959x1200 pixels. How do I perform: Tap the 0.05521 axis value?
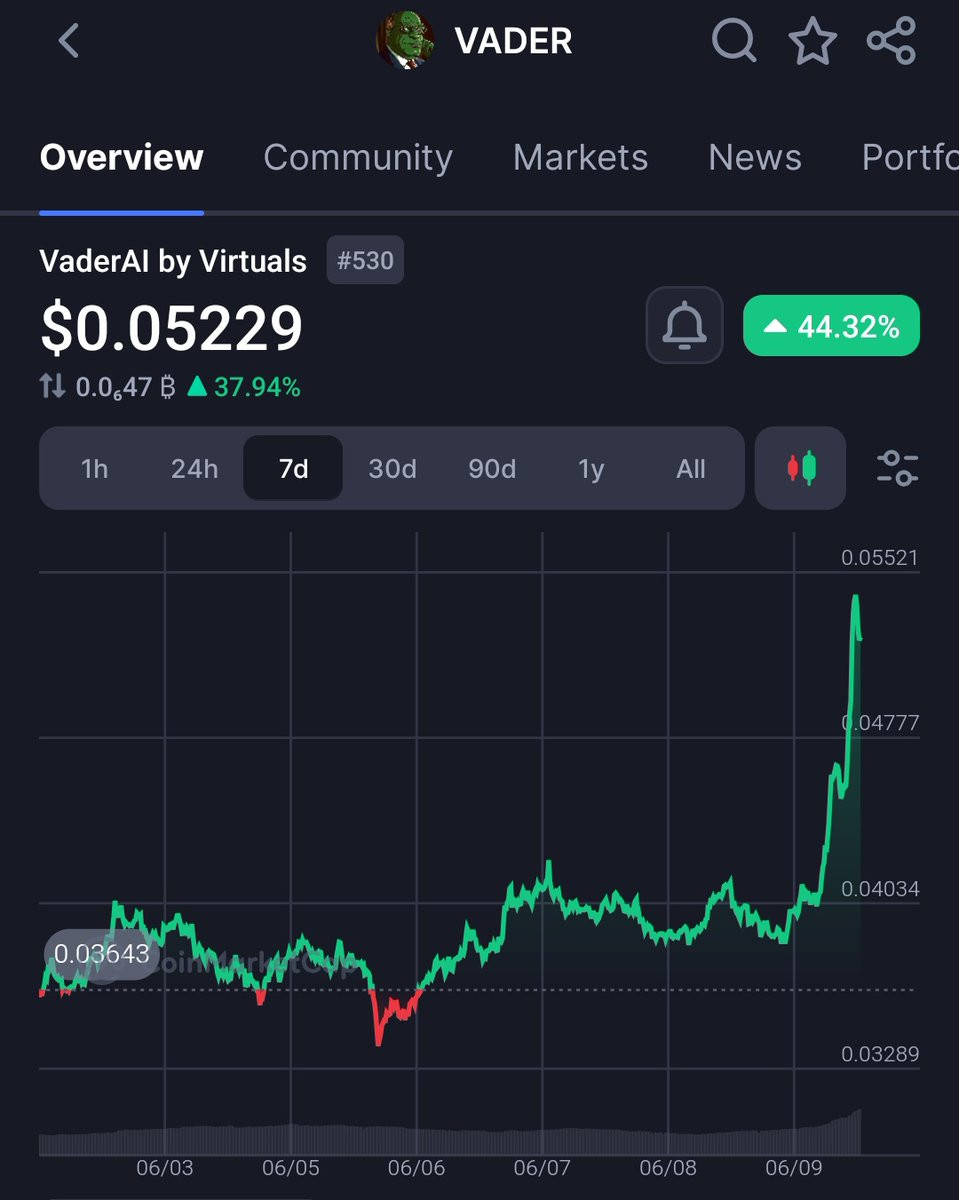point(879,557)
